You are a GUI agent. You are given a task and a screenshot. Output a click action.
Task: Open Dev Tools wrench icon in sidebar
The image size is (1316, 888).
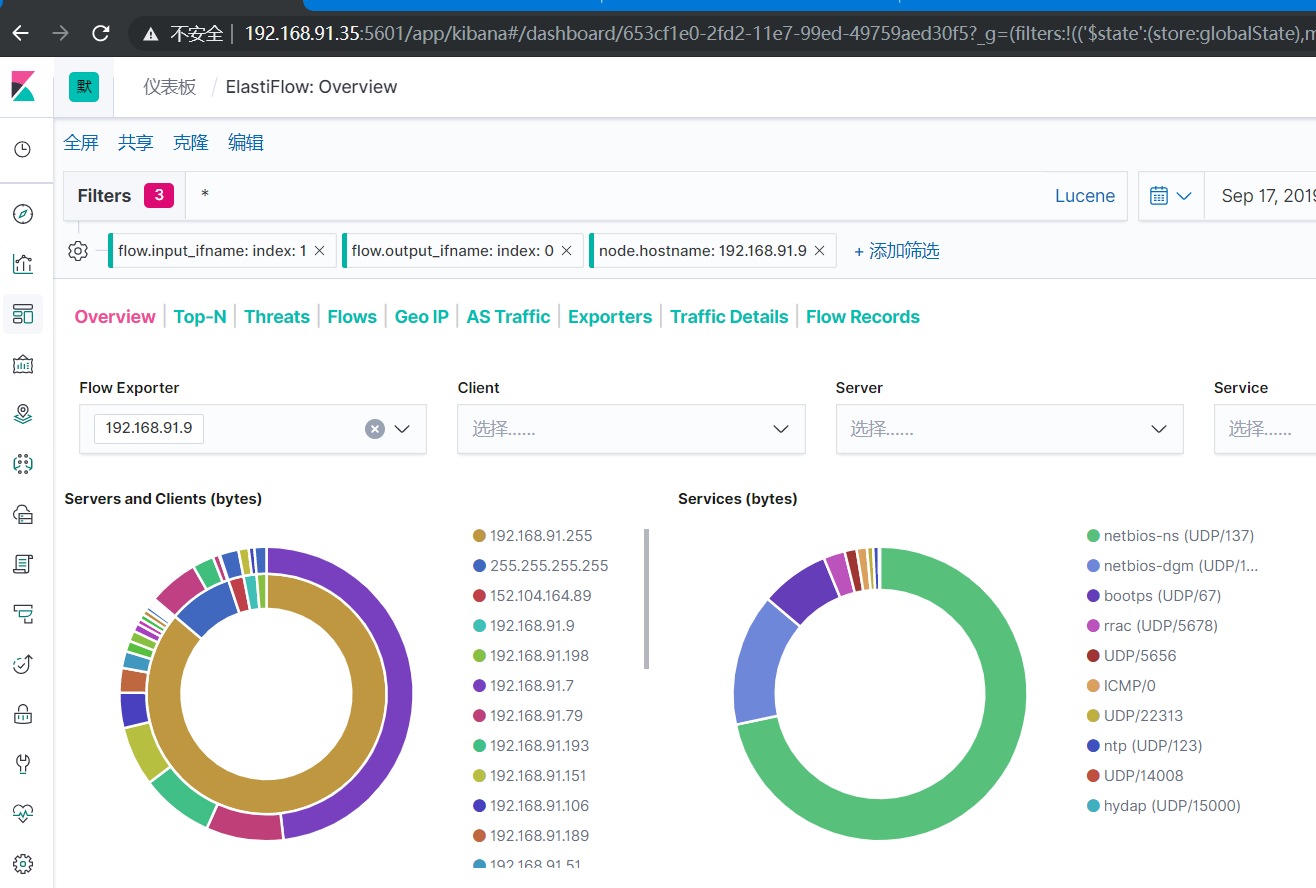tap(22, 763)
